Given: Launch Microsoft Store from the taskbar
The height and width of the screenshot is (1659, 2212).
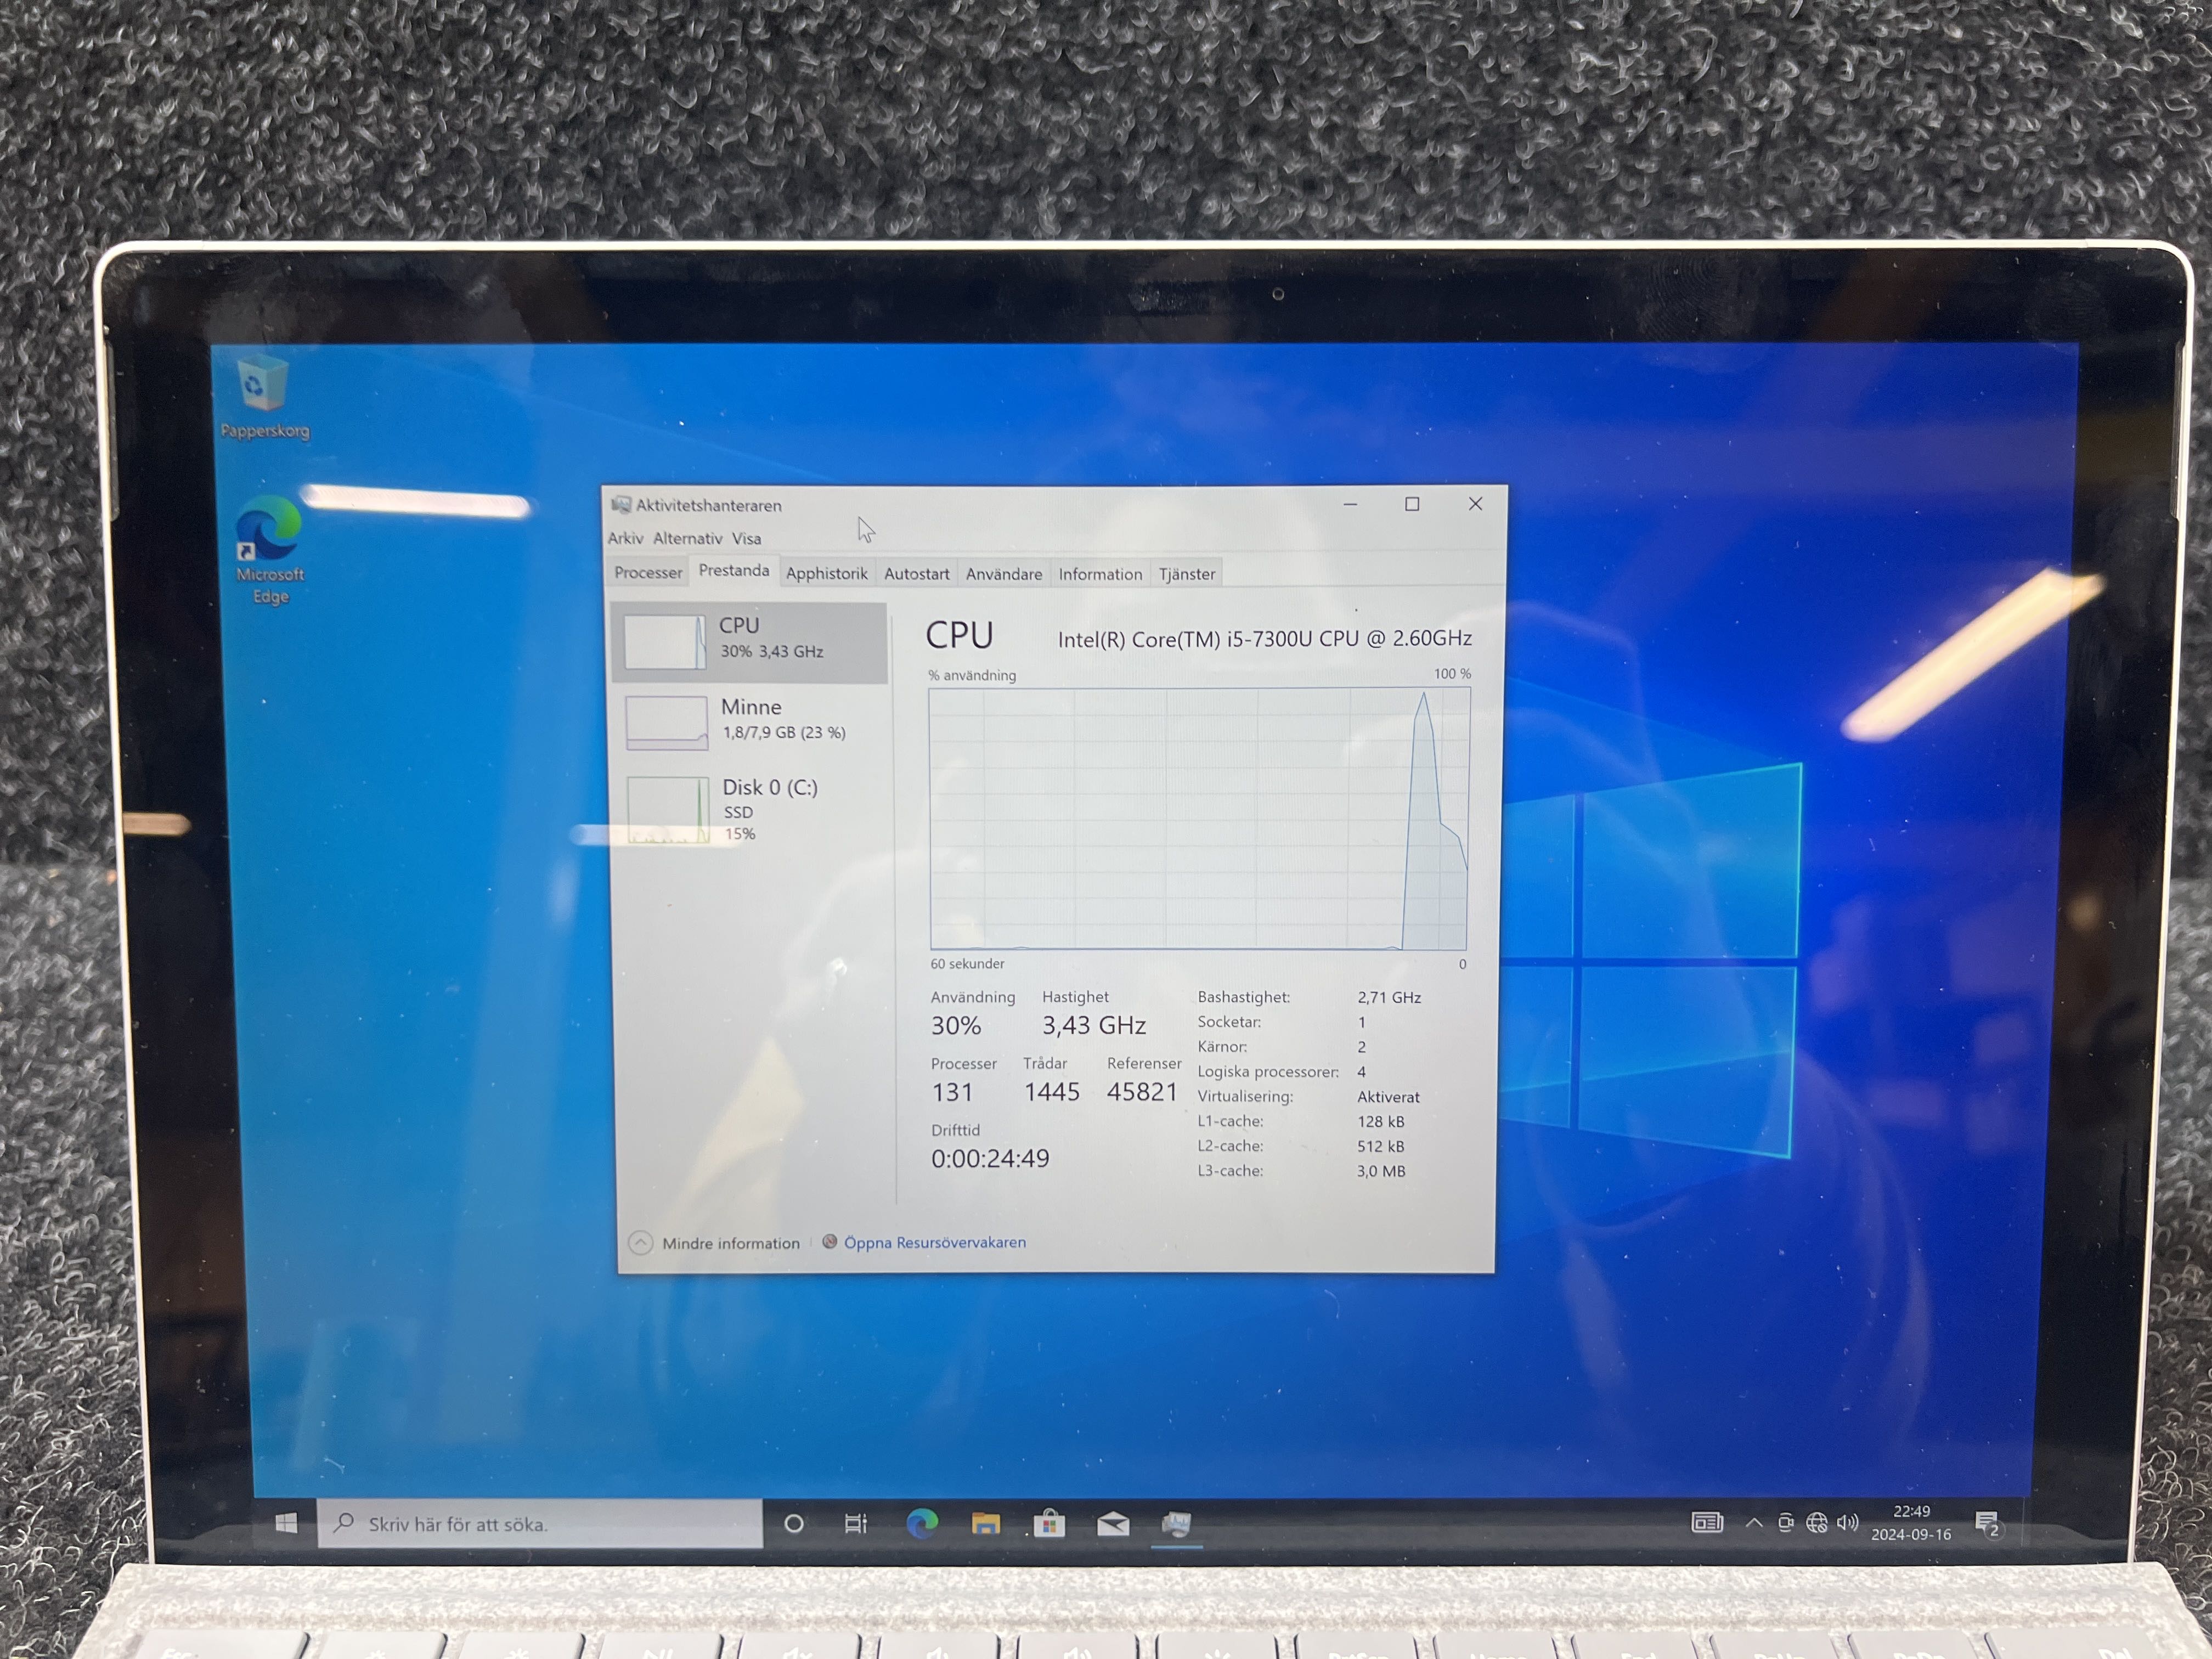Looking at the screenshot, I should tap(1049, 1523).
